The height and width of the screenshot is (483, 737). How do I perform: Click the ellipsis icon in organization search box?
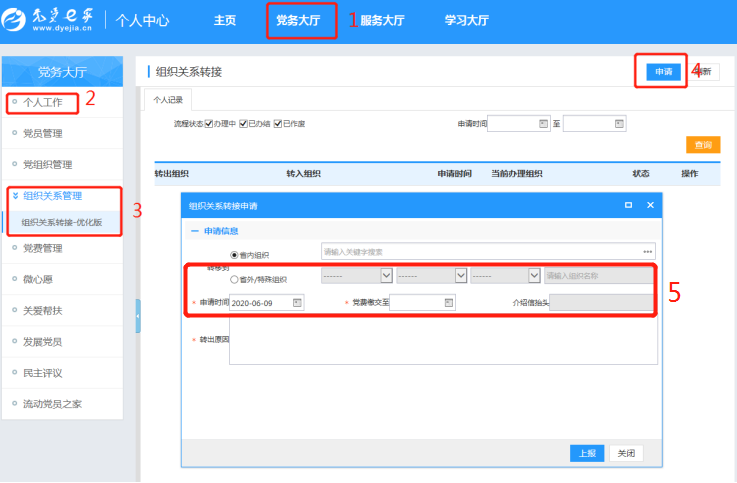click(x=648, y=251)
